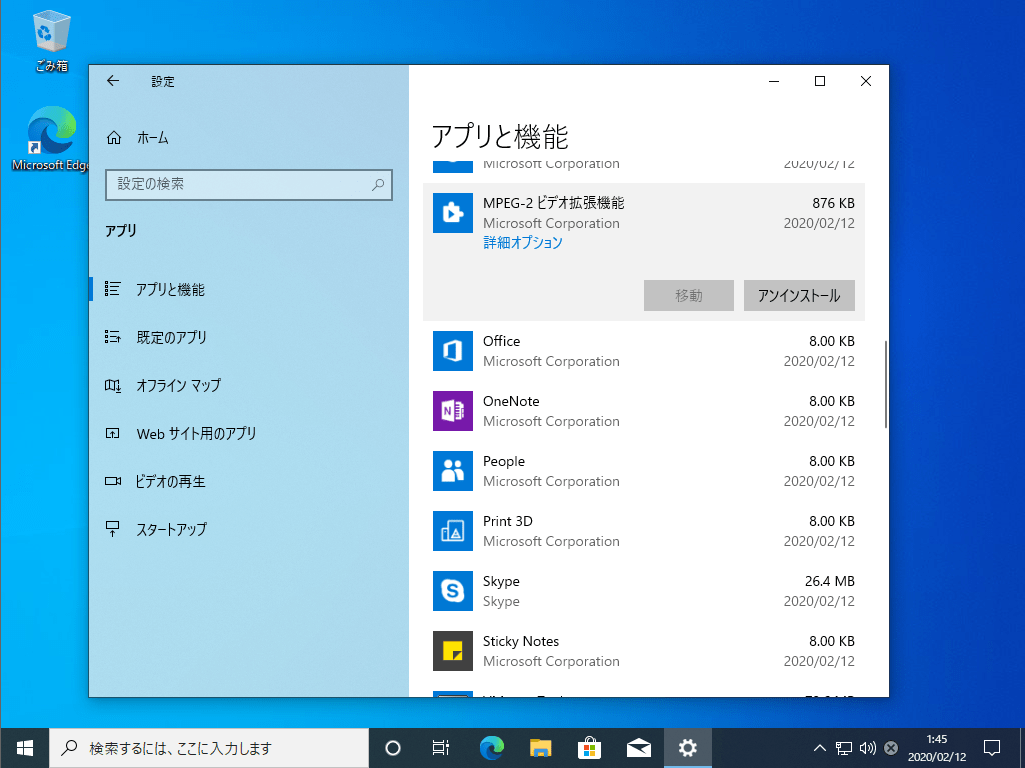Click the Skype app icon
1025x768 pixels.
[x=452, y=591]
